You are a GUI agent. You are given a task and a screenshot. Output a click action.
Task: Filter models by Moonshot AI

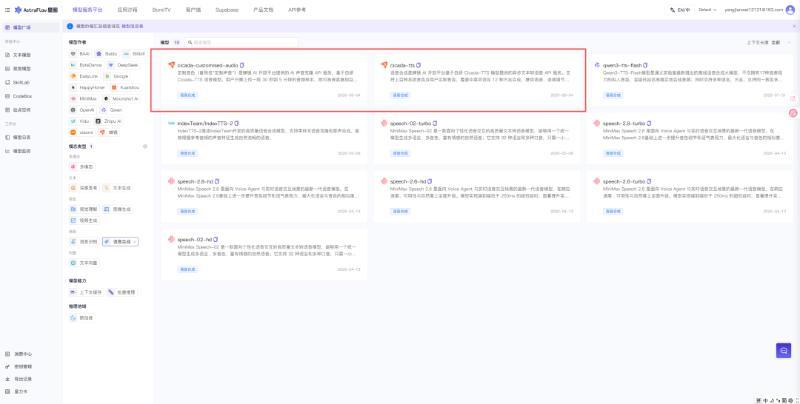(121, 98)
